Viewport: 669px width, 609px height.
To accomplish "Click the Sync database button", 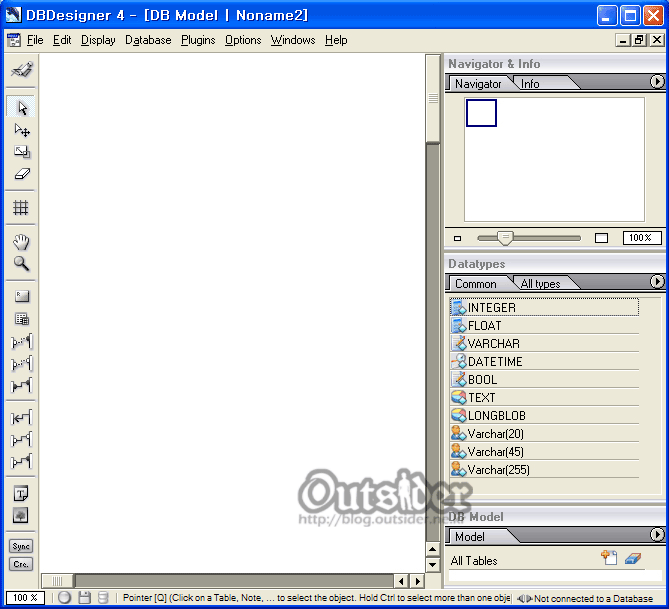I will click(x=21, y=546).
